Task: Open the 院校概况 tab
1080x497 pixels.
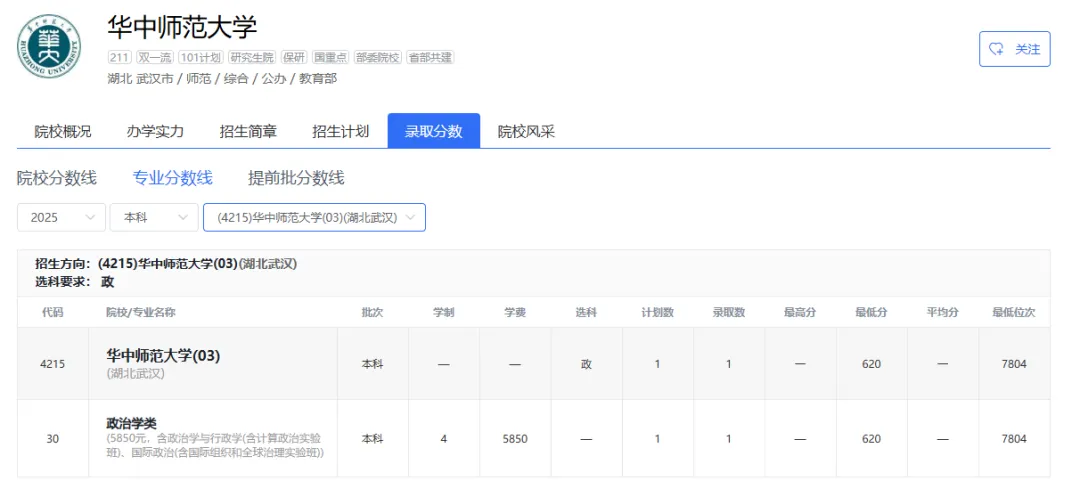Action: (x=63, y=131)
